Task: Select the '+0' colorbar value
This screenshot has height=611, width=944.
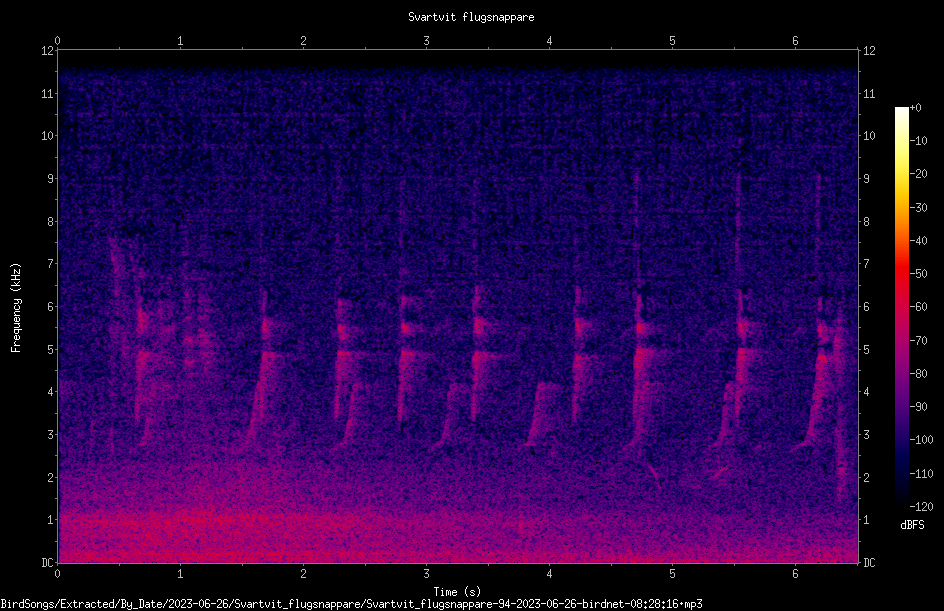Action: pos(915,108)
